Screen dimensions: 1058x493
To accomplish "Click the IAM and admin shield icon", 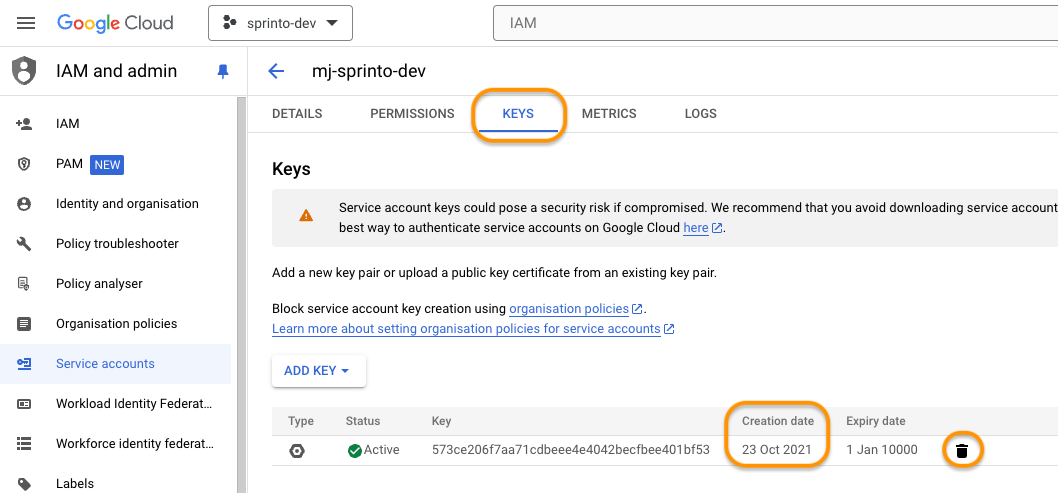I will pyautogui.click(x=24, y=71).
